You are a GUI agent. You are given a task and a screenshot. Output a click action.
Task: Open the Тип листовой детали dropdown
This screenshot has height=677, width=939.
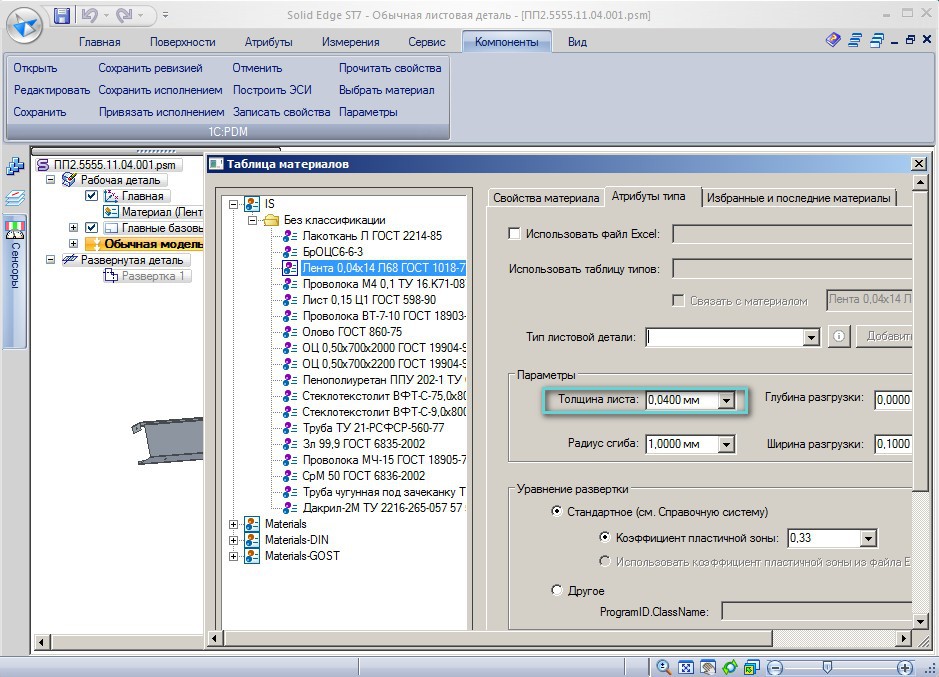point(811,338)
